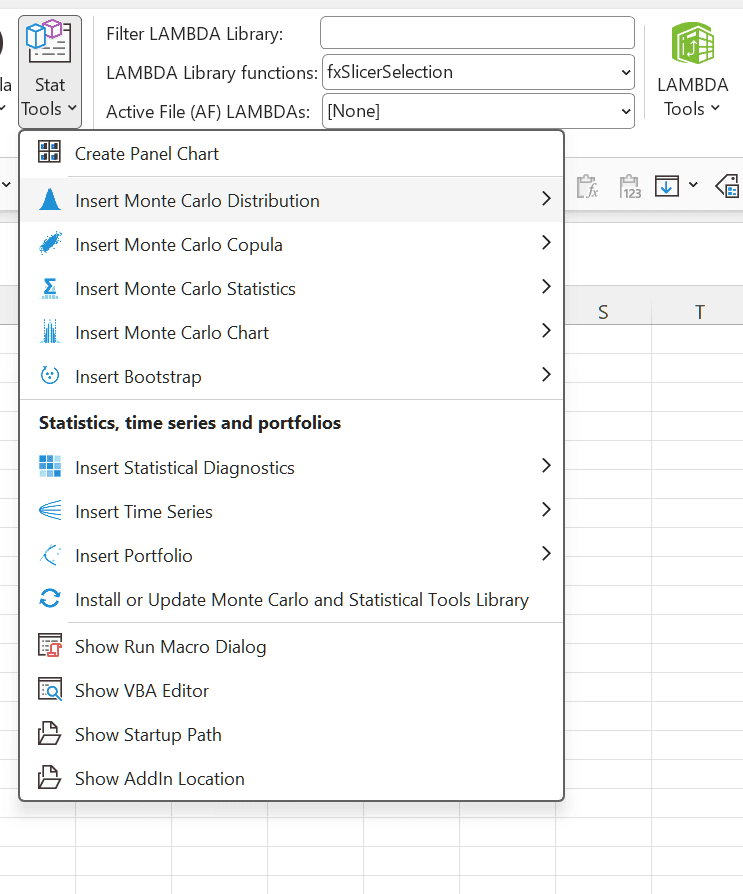Expand Insert Time Series submenu arrow
The image size is (743, 894).
point(546,509)
